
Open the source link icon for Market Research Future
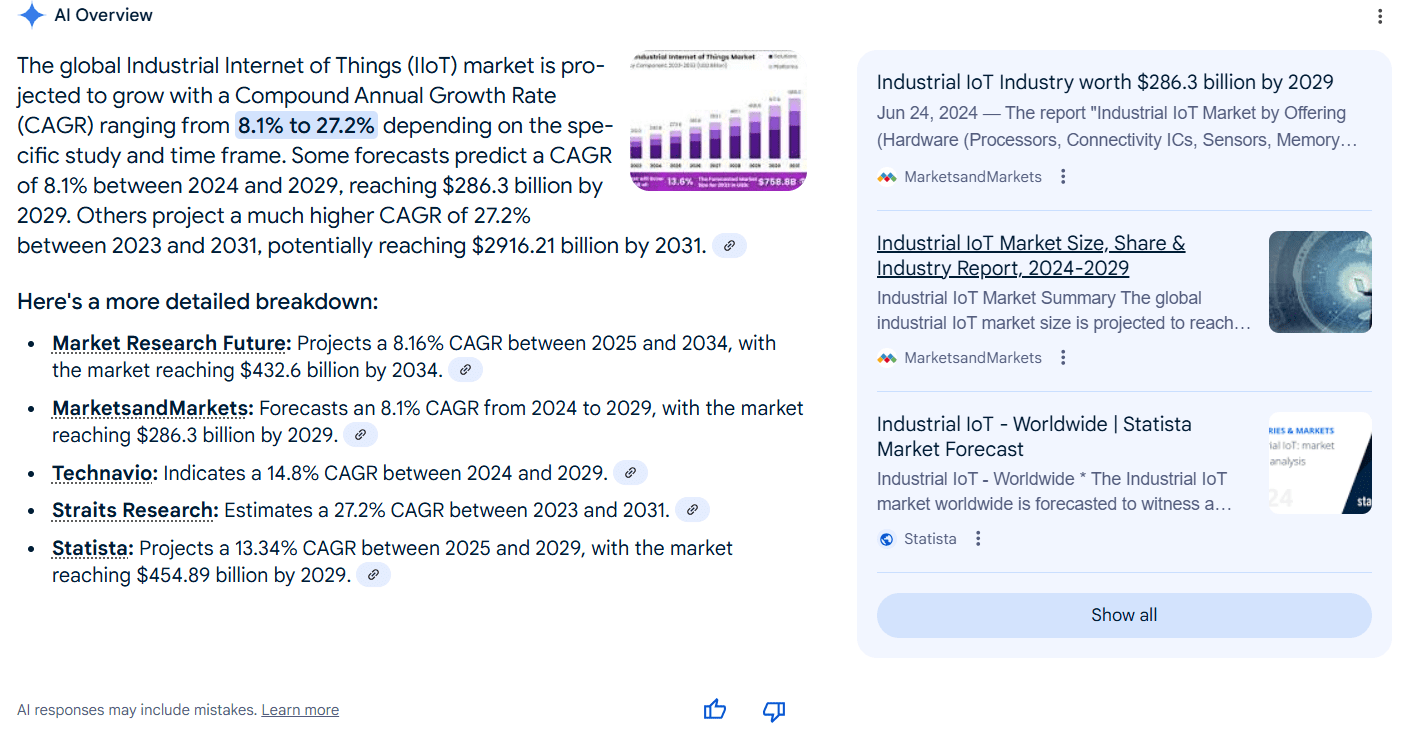pos(464,369)
